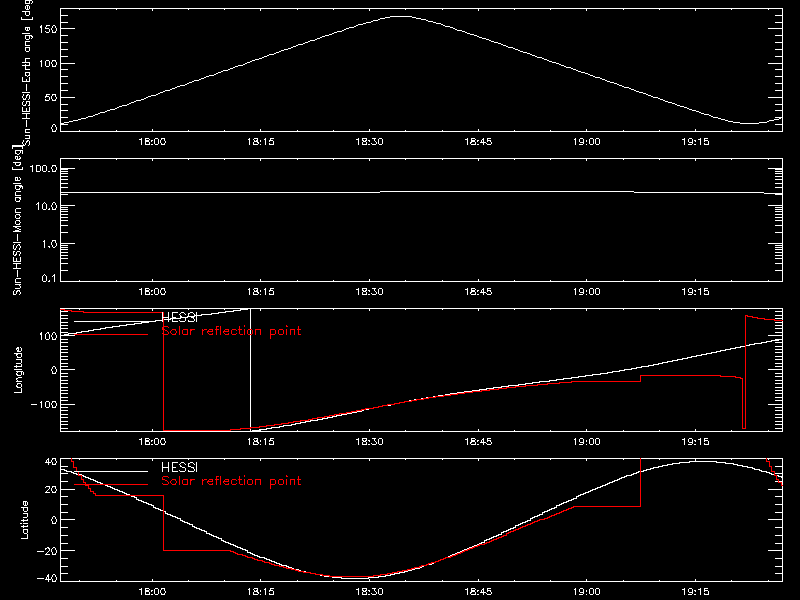Click 19:15 under the Longitude plot
The image size is (800, 600).
pyautogui.click(x=695, y=441)
